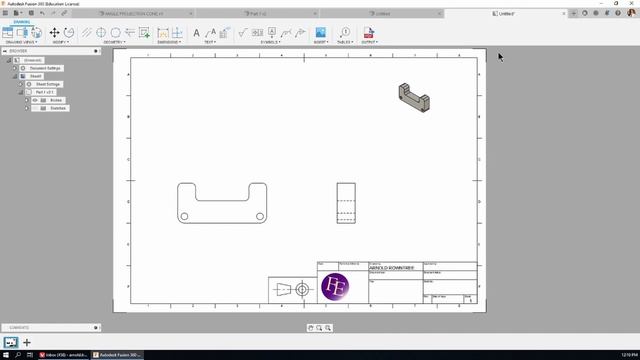Select the Detail View tool icon
The width and height of the screenshot is (640, 360).
tap(36, 32)
